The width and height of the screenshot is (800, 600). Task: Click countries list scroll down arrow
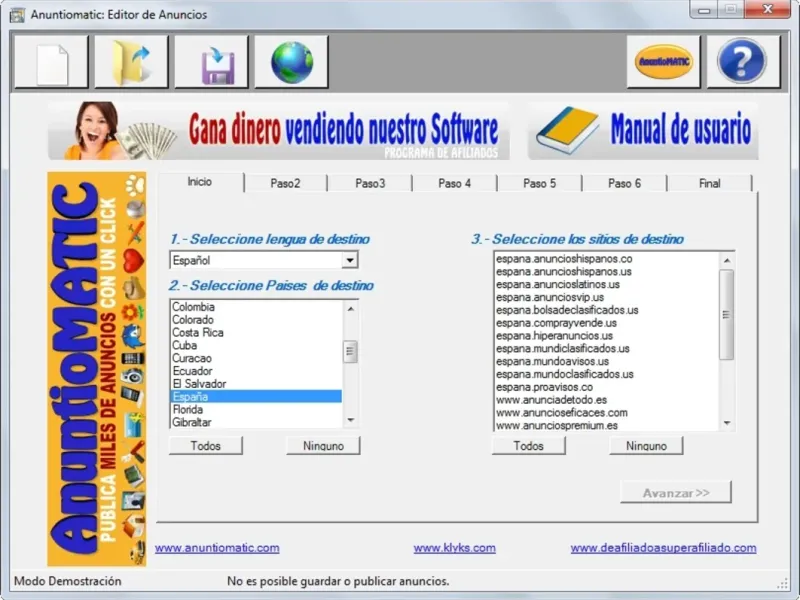pyautogui.click(x=351, y=420)
